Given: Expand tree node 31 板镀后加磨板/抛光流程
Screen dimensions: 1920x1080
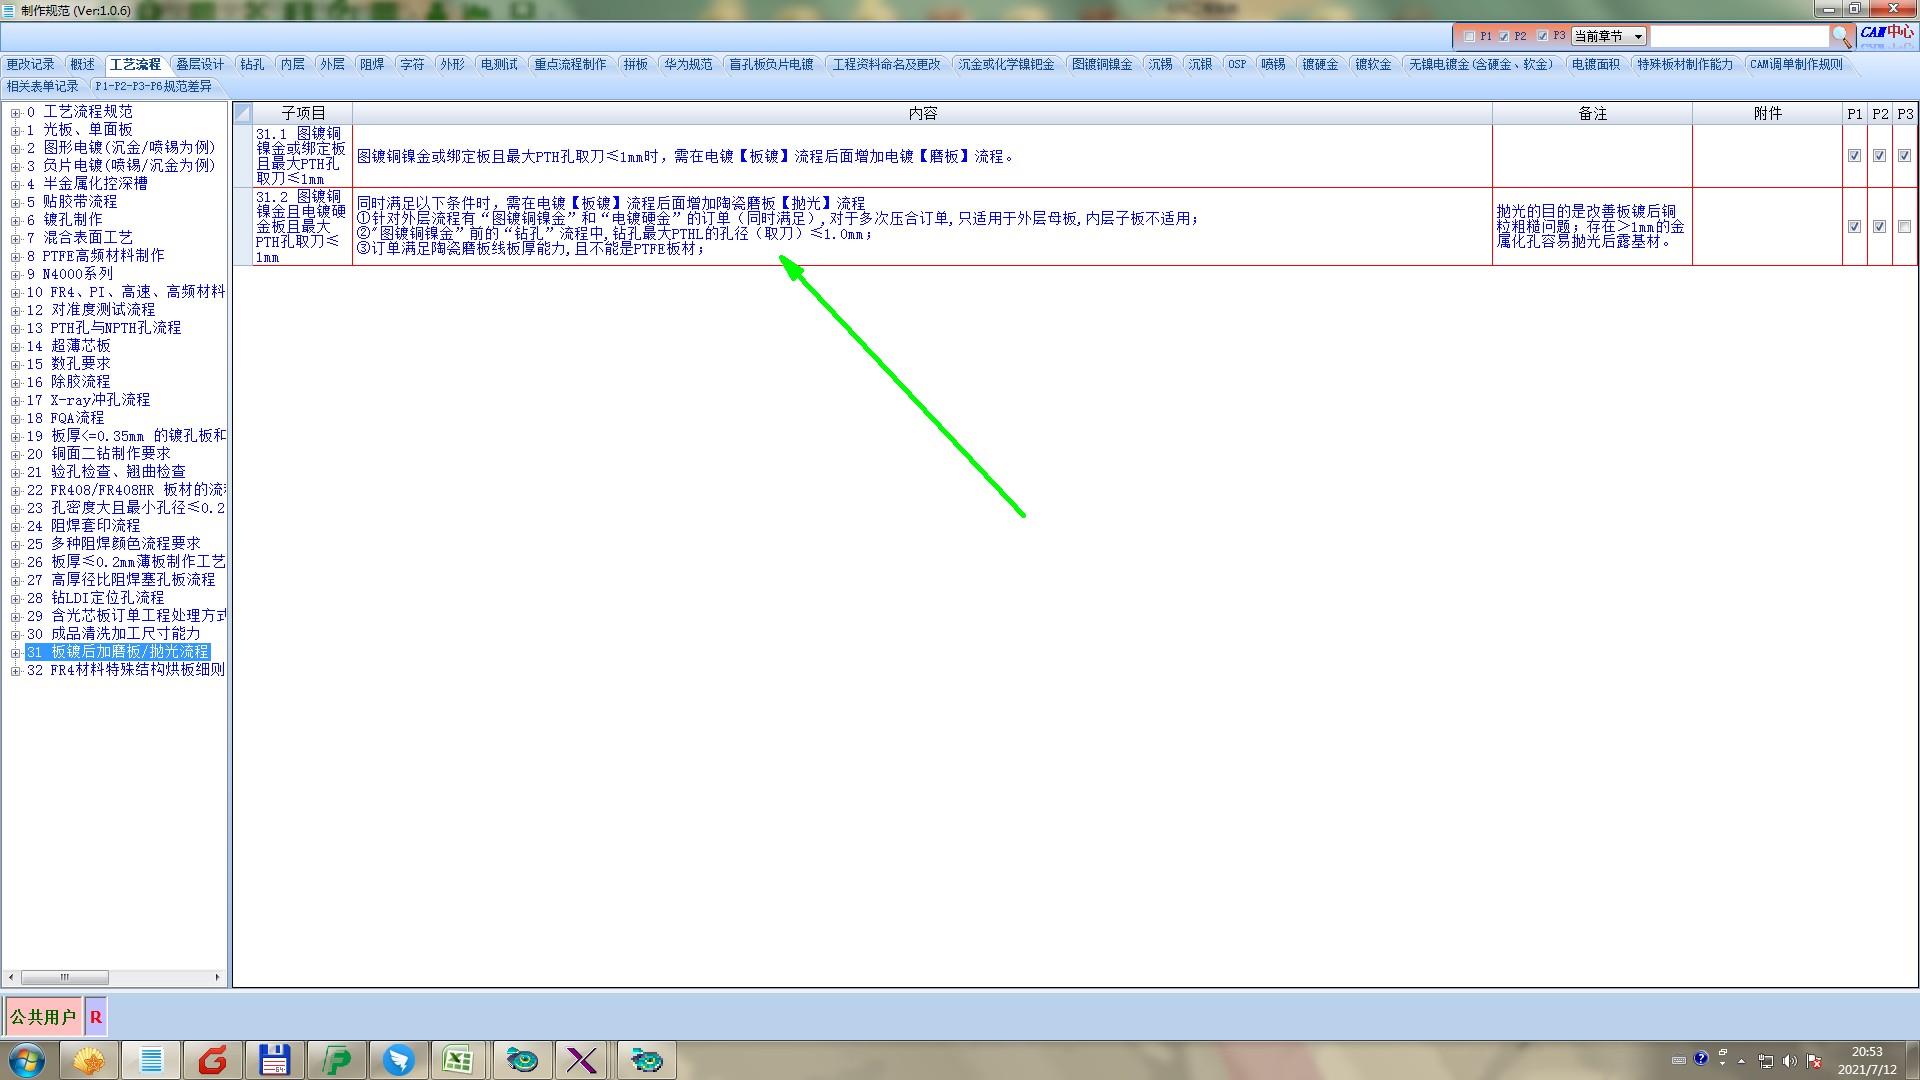Looking at the screenshot, I should [15, 652].
